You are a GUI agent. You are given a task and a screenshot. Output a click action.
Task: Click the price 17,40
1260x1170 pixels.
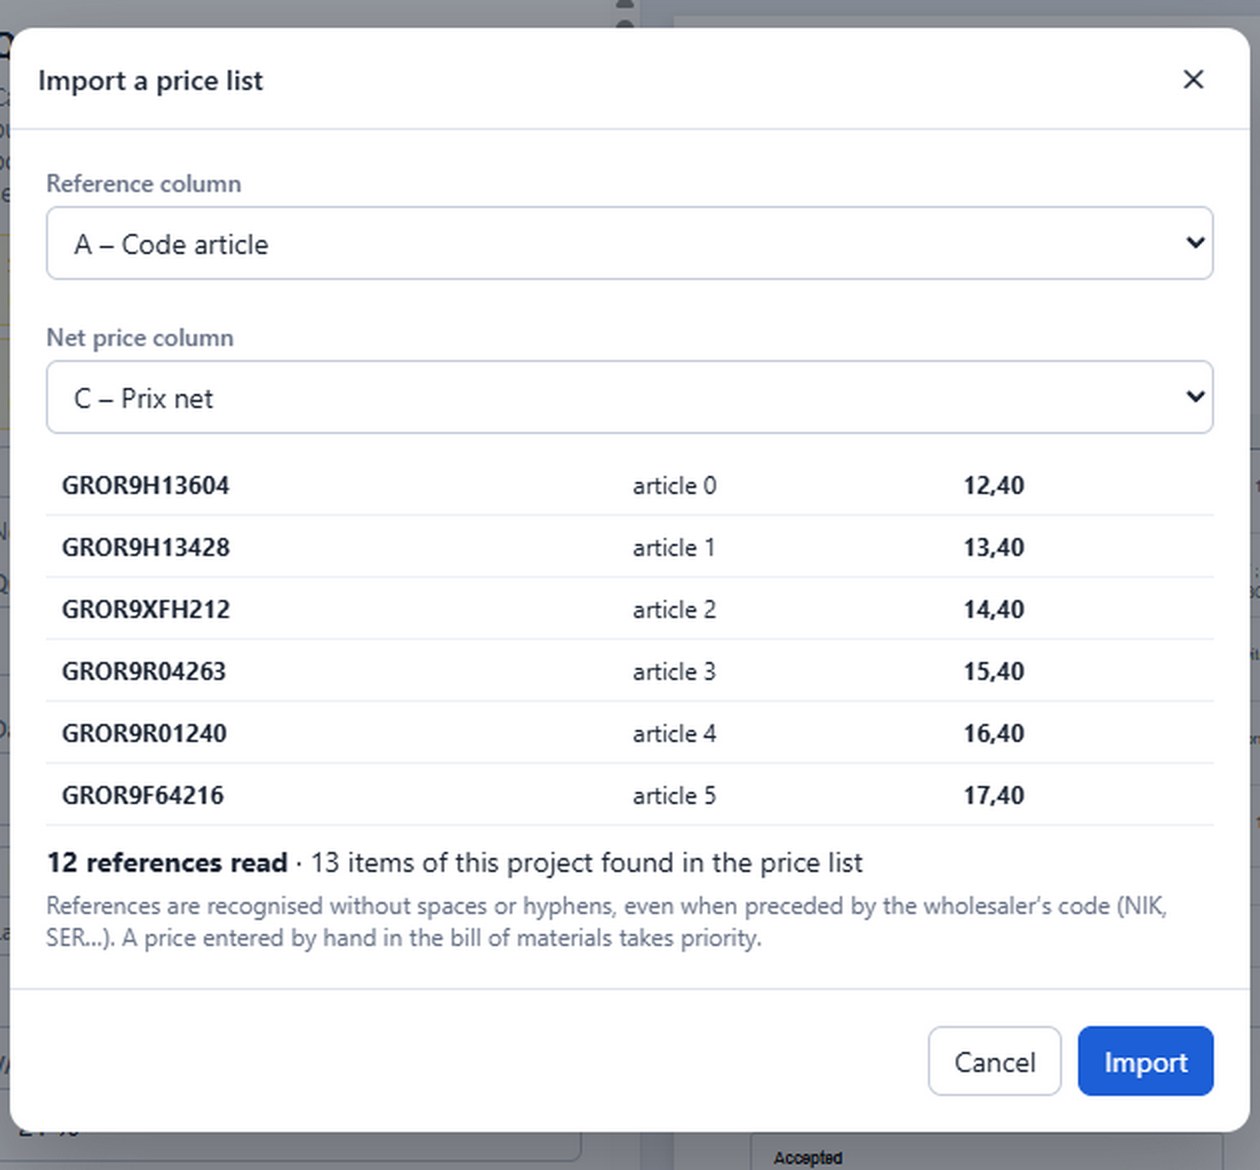tap(994, 796)
